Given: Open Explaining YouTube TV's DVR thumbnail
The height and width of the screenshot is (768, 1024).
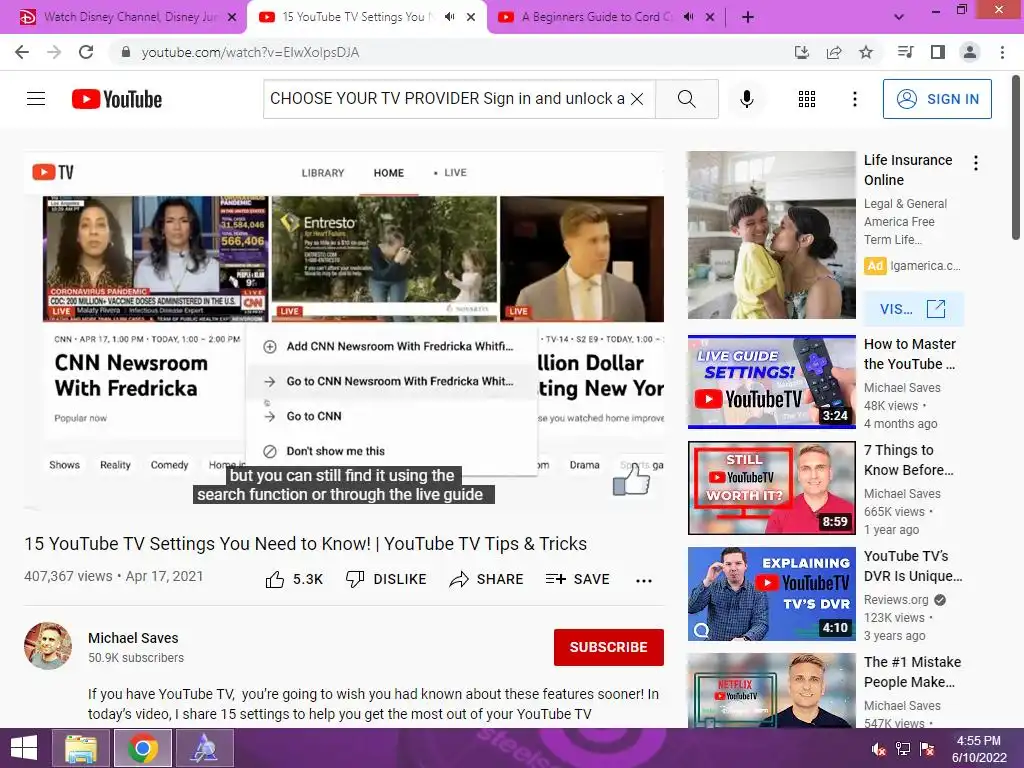Looking at the screenshot, I should point(771,594).
